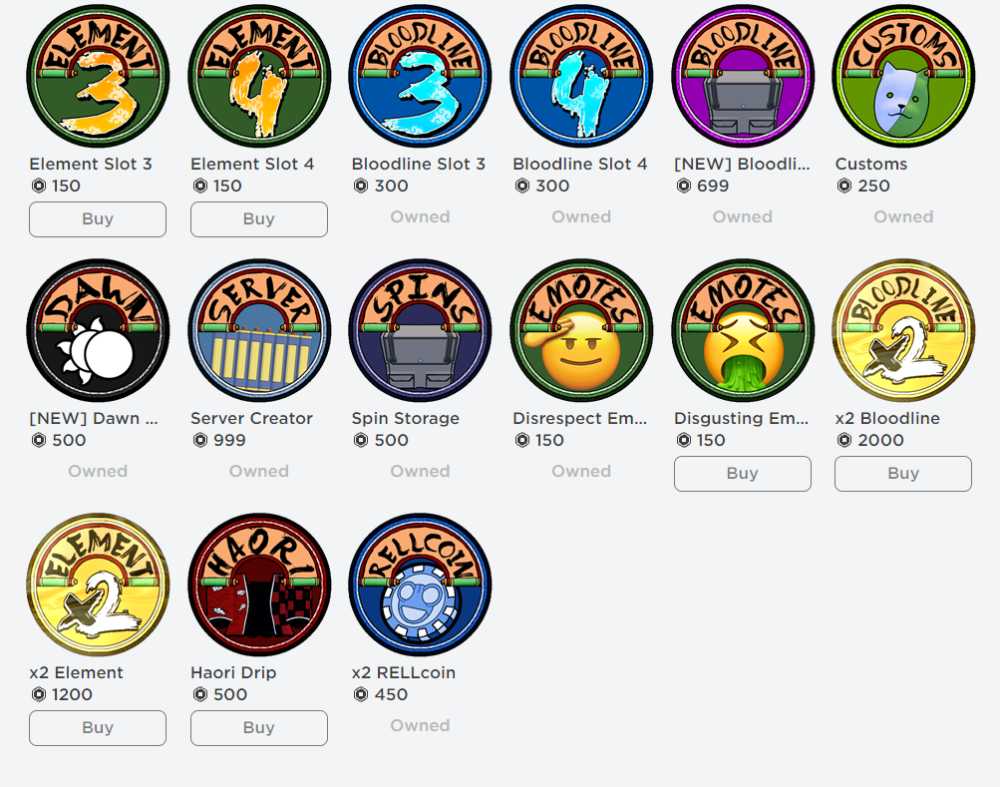Open the golden x2 Bloodline icon
Screen dimensions: 1000x787
pos(904,330)
